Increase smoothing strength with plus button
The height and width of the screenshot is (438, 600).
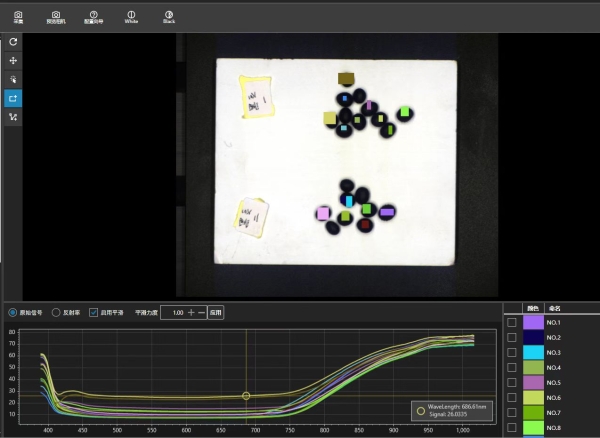190,312
